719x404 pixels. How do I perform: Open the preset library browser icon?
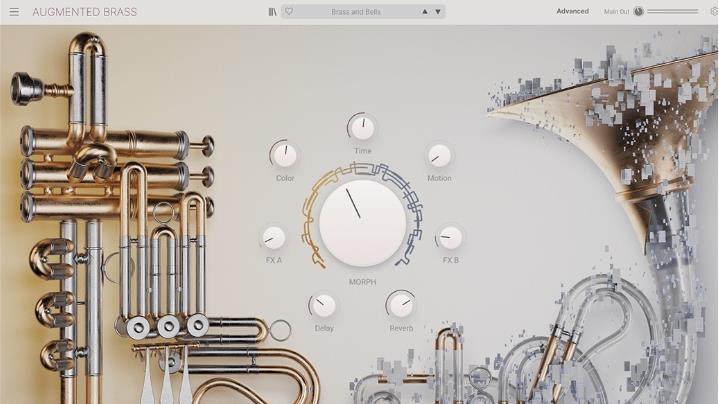point(273,12)
